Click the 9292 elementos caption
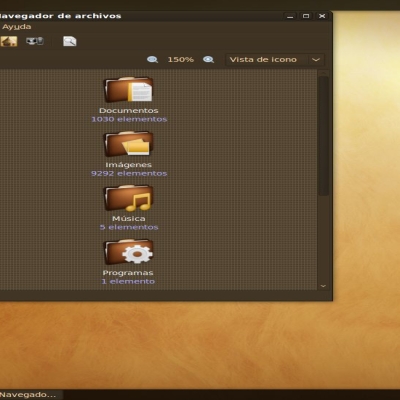This screenshot has width=400, height=400. click(129, 173)
